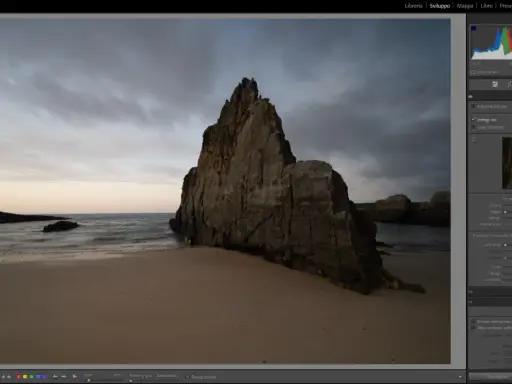Go to next photo with right arrow

point(63,377)
